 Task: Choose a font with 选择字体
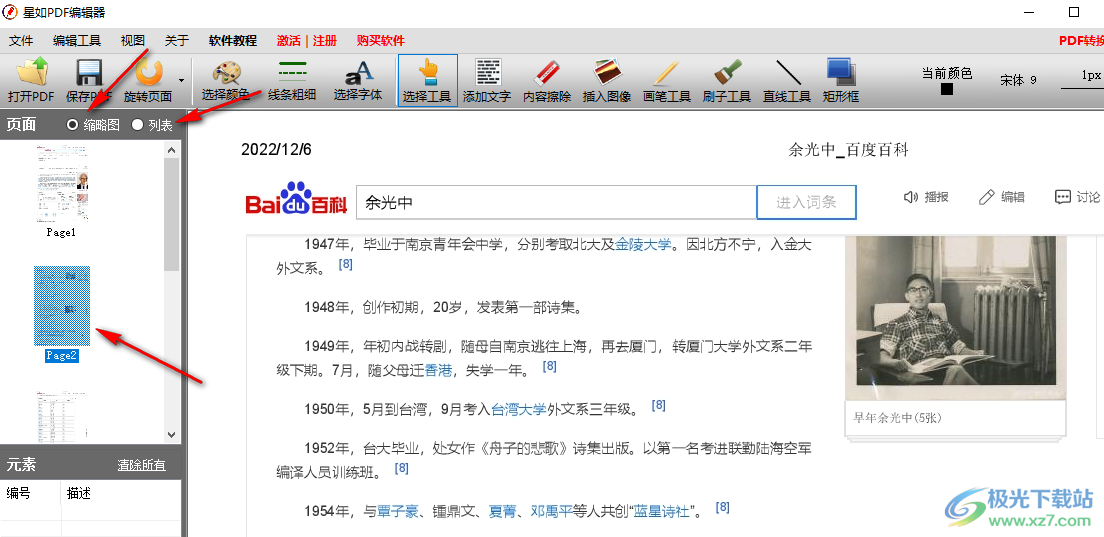(x=358, y=80)
